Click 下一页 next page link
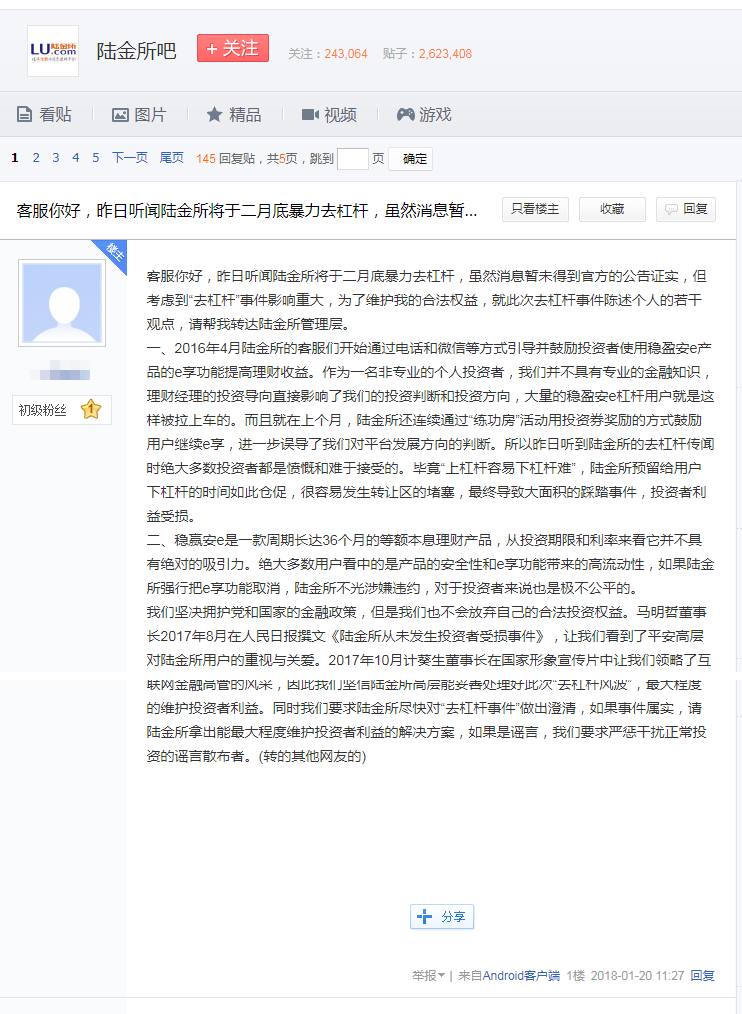The width and height of the screenshot is (742, 1014). pos(129,158)
